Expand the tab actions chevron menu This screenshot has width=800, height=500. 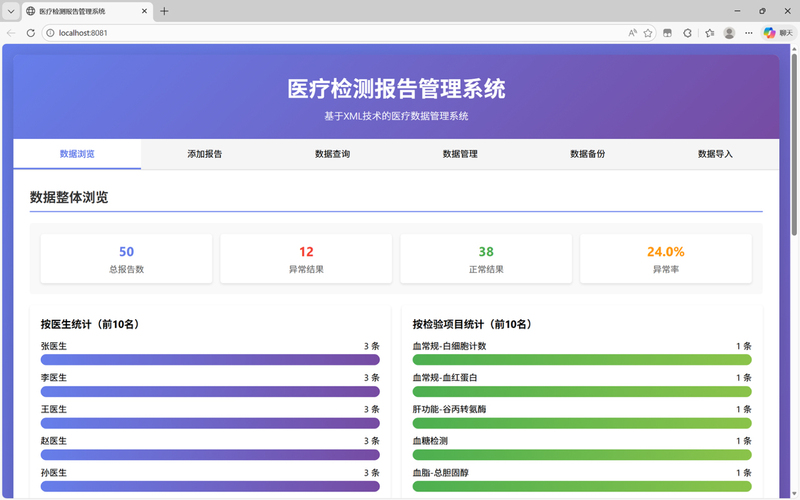(10, 11)
